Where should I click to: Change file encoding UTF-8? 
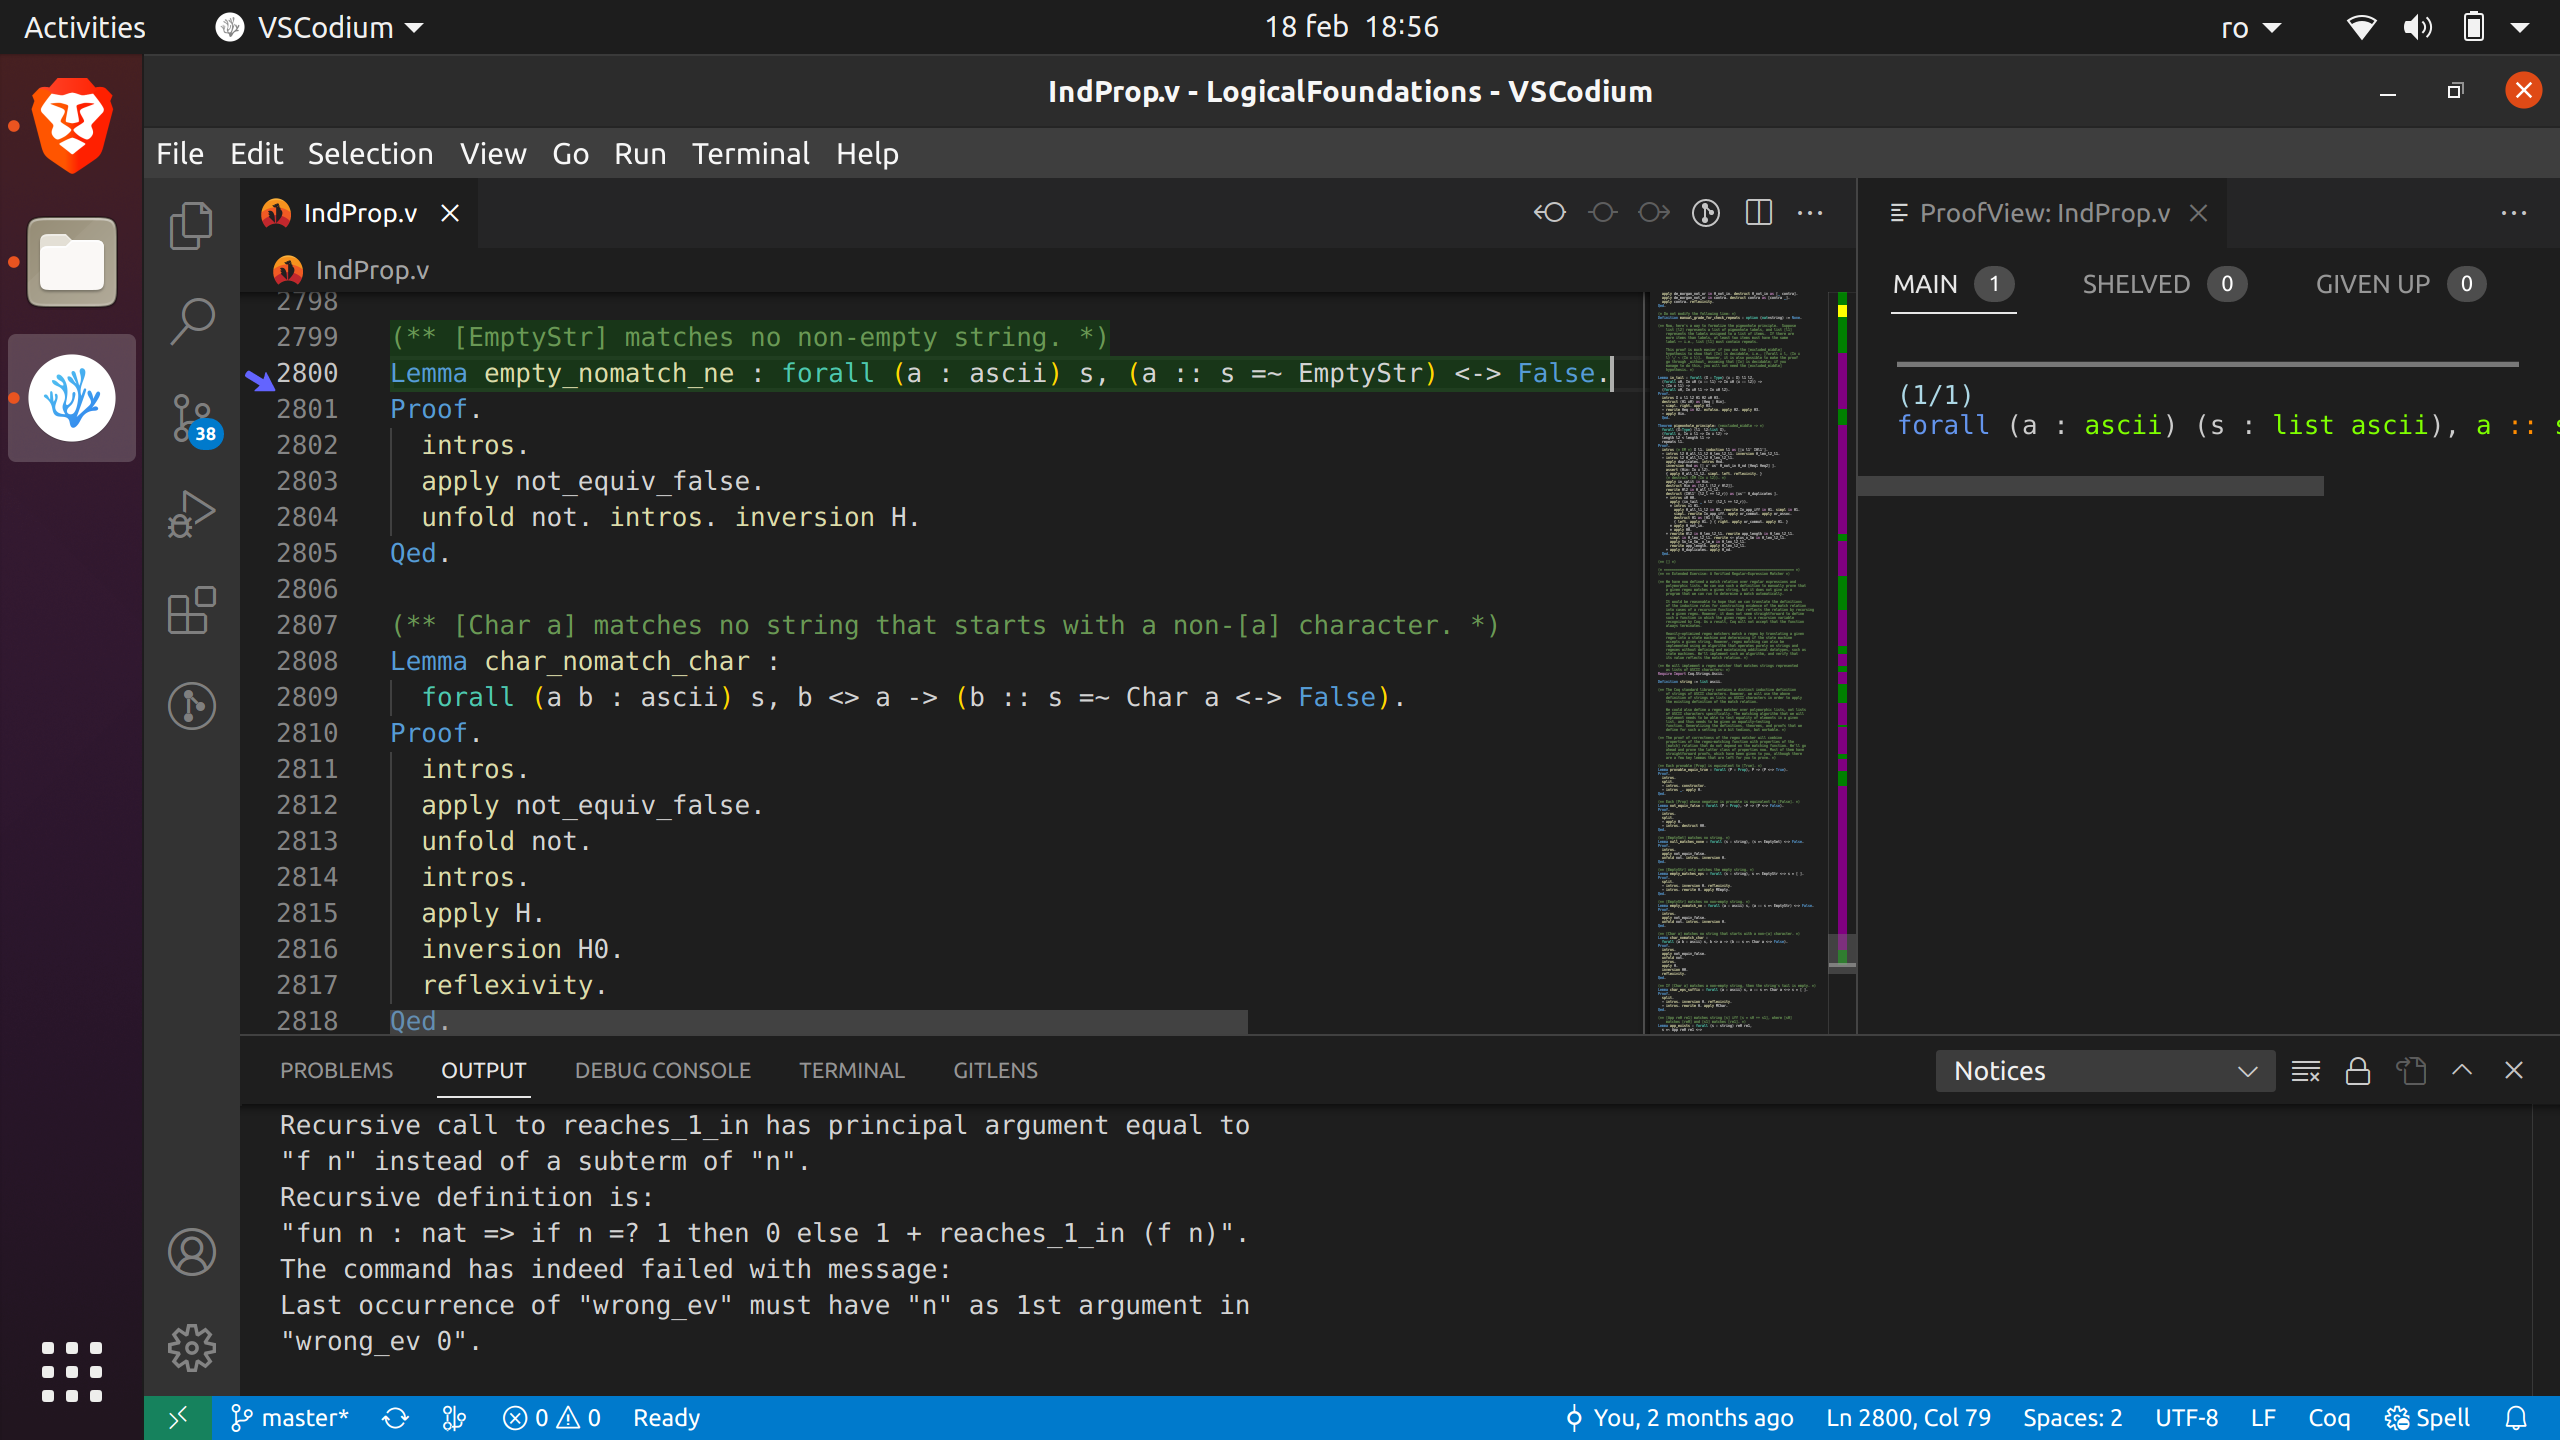tap(2186, 1418)
